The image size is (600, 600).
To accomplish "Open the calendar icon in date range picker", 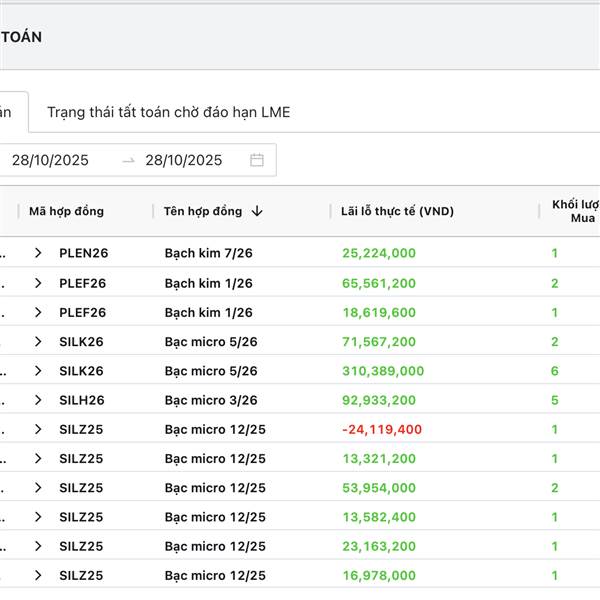I will tap(257, 160).
